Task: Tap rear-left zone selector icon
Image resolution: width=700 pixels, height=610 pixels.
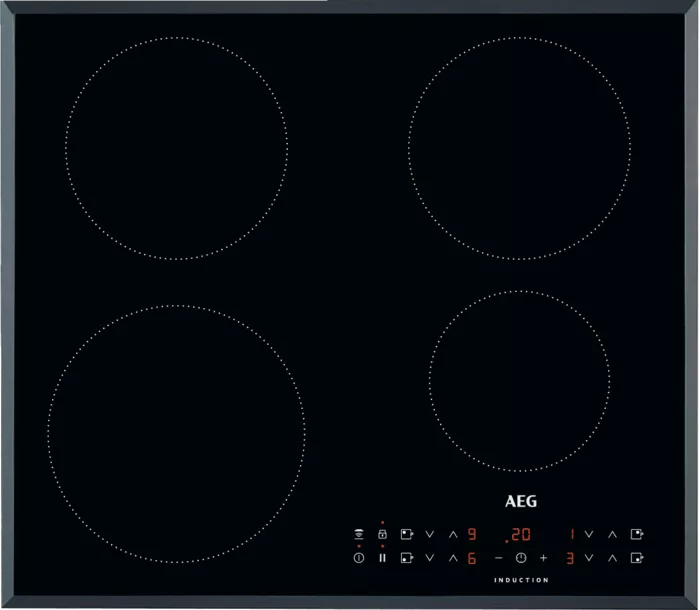Action: click(407, 534)
